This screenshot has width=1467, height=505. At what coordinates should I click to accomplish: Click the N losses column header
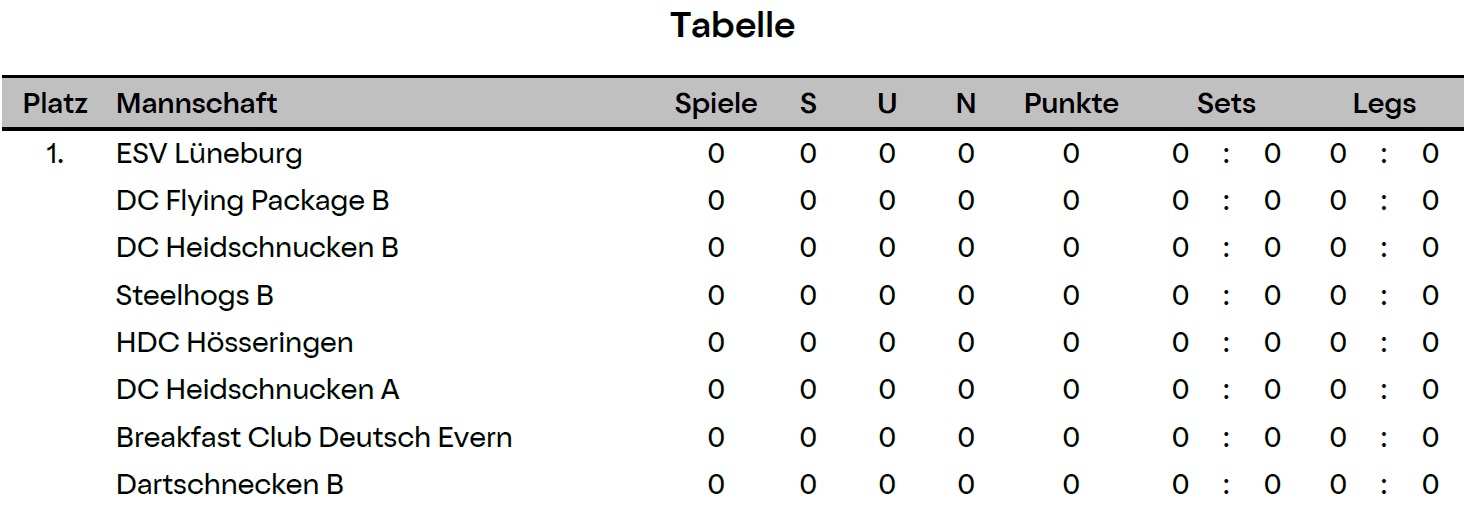pyautogui.click(x=965, y=104)
